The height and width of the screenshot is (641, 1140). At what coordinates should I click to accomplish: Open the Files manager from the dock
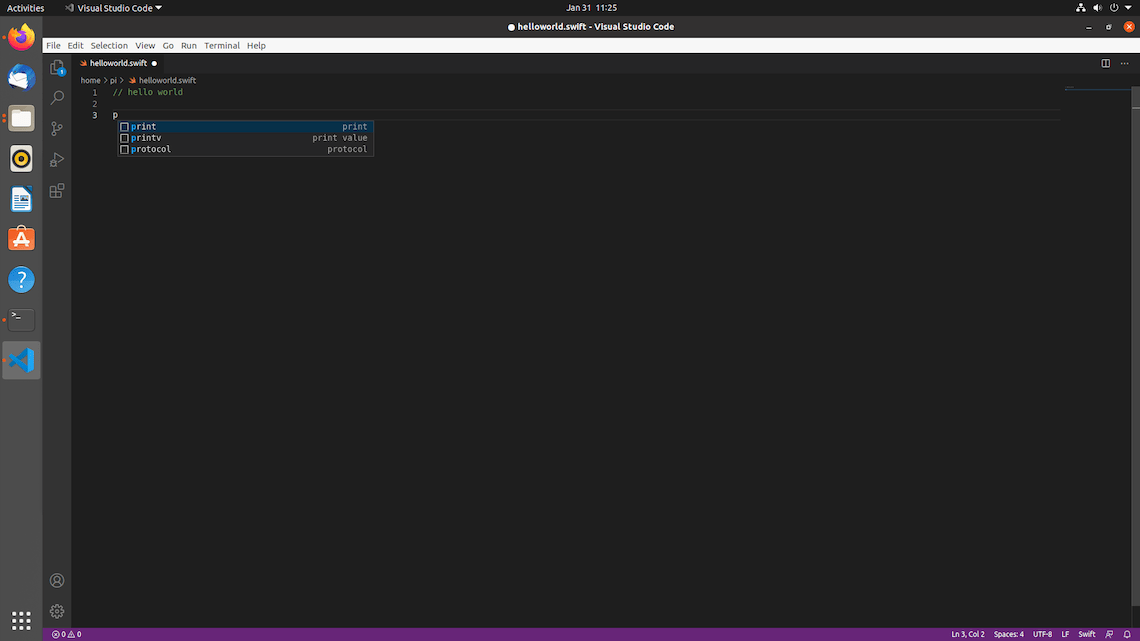21,118
